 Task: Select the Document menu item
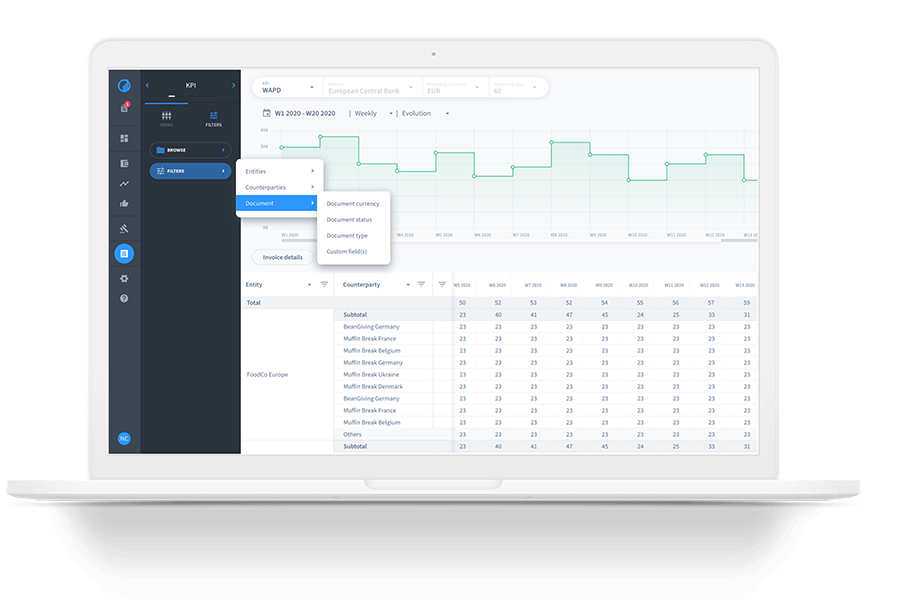pyautogui.click(x=277, y=203)
